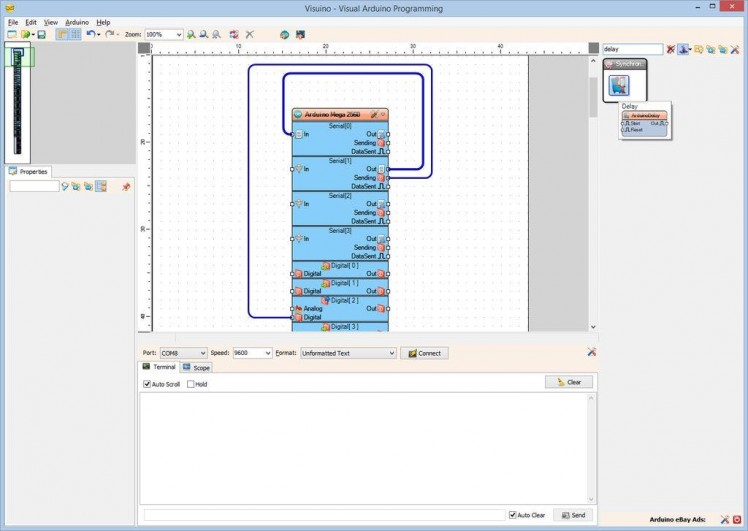
Task: Click the Zoom In magnifier icon
Action: pyautogui.click(x=191, y=34)
